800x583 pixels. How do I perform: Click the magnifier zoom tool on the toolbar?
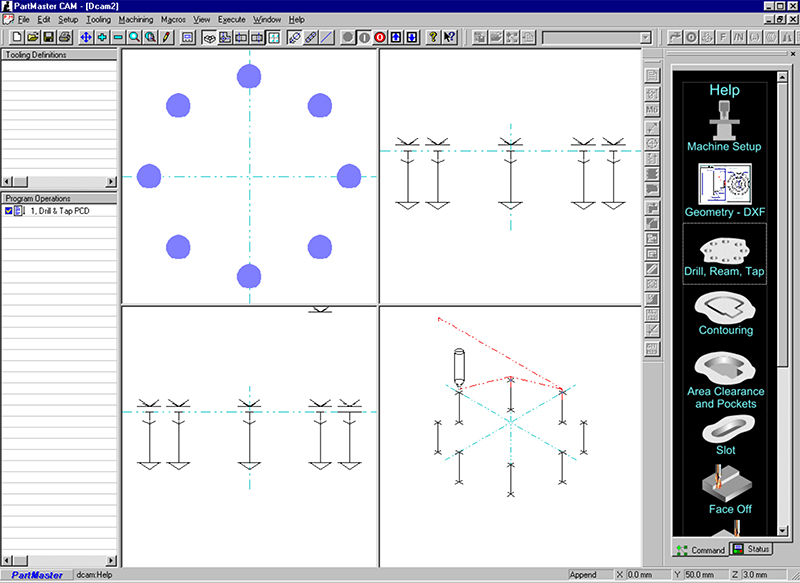click(x=132, y=38)
